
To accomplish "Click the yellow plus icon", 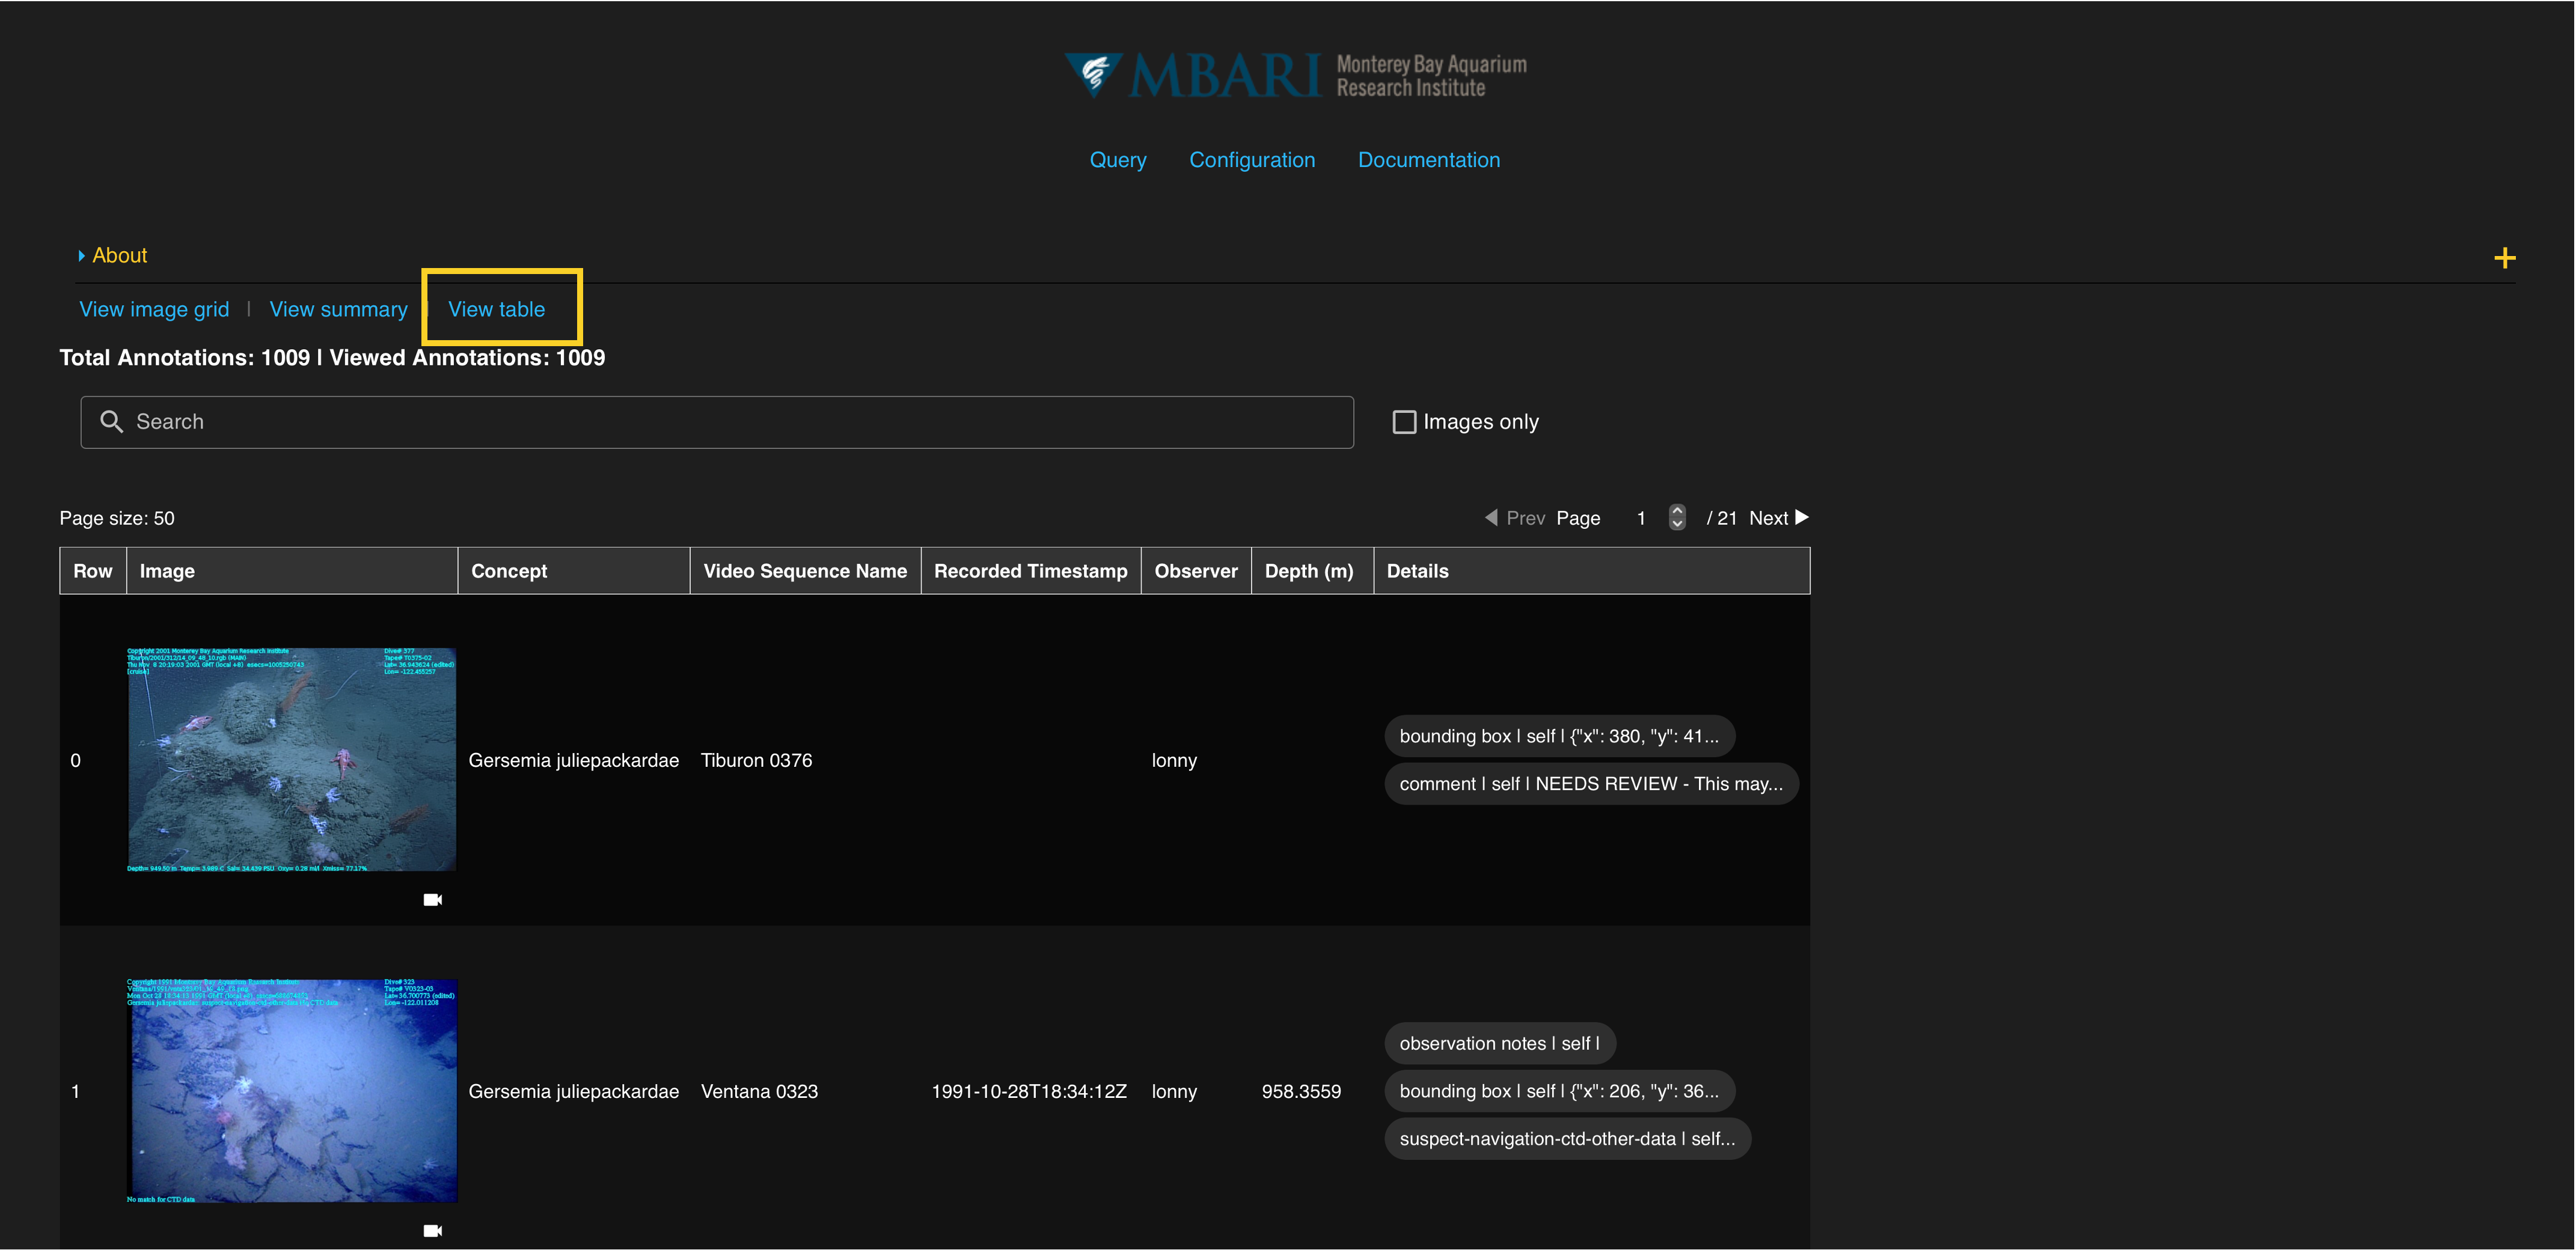I will pyautogui.click(x=2504, y=258).
